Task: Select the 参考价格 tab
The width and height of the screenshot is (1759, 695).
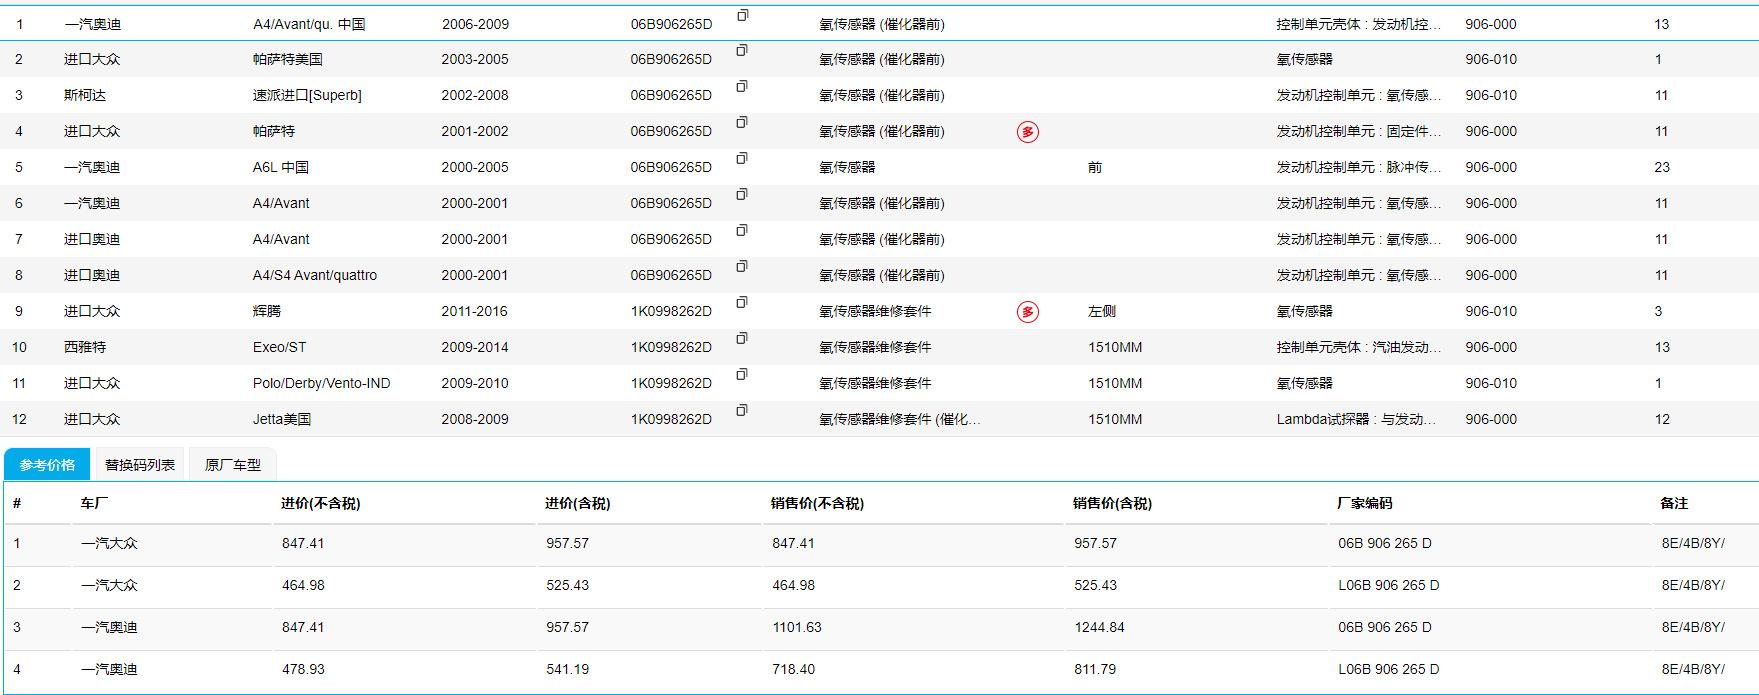Action: tap(47, 465)
